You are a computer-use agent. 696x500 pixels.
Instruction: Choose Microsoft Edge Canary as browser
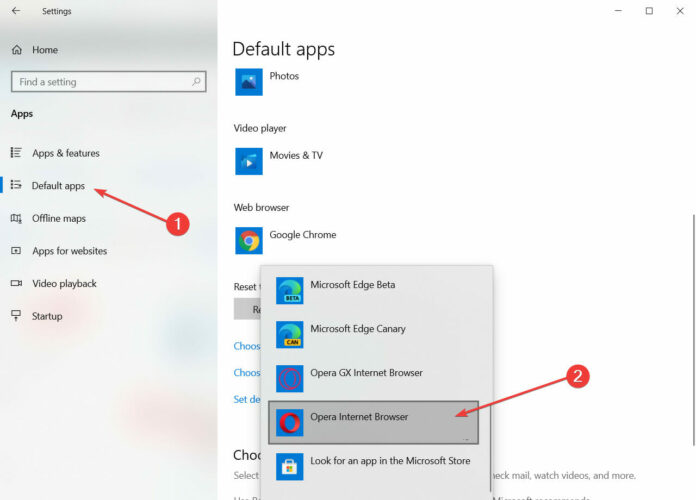(358, 329)
